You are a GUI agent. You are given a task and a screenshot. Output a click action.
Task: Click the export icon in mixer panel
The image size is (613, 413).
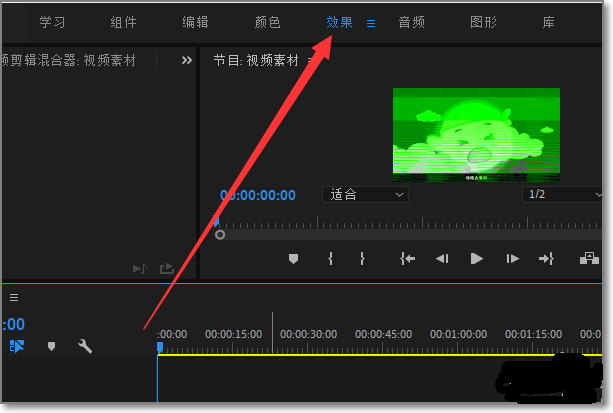click(x=167, y=268)
